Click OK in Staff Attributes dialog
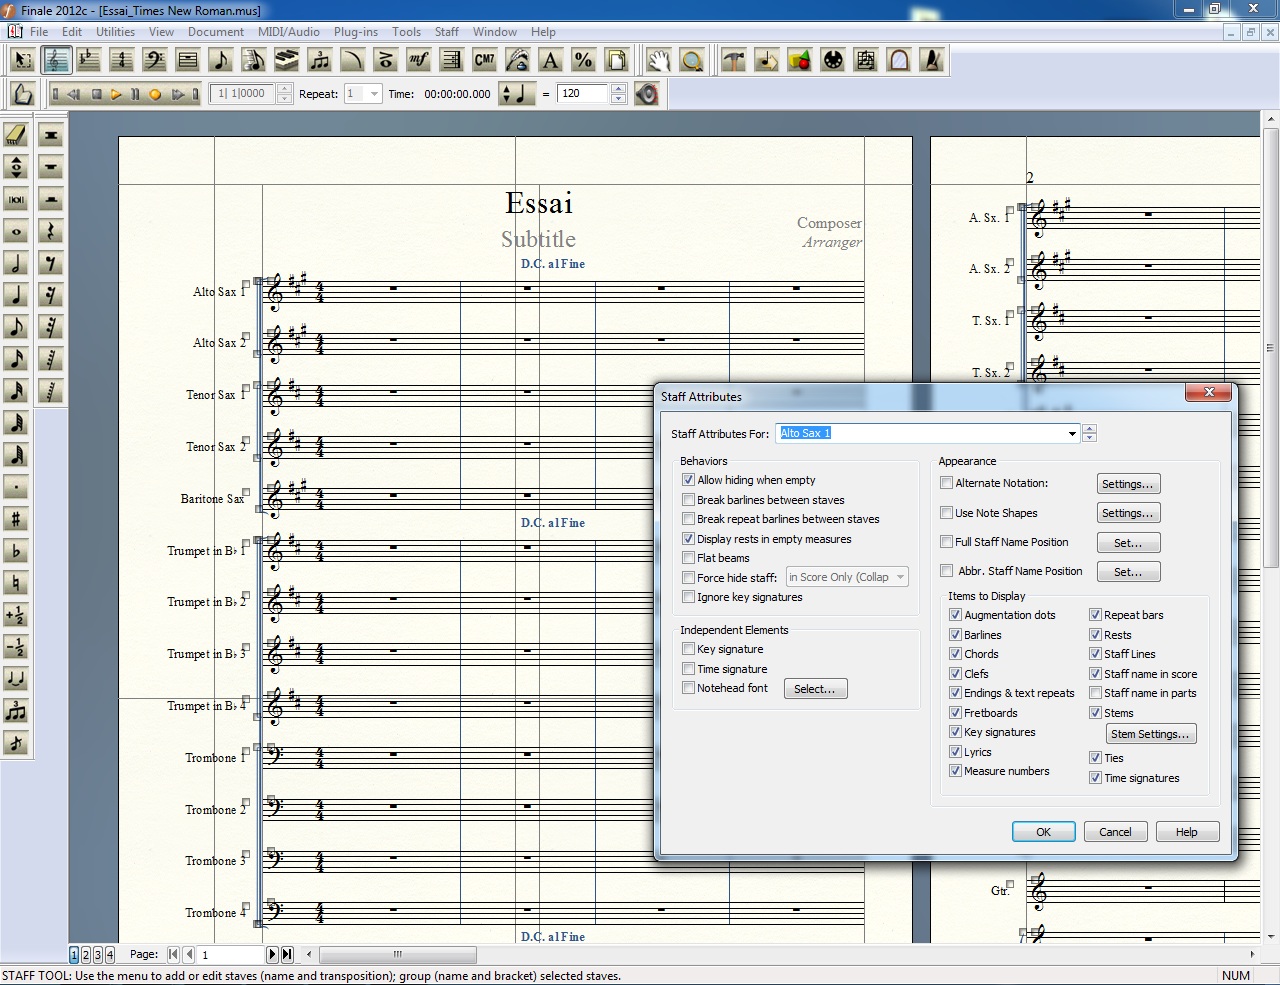Screen dimensions: 1280x985 pyautogui.click(x=1043, y=832)
